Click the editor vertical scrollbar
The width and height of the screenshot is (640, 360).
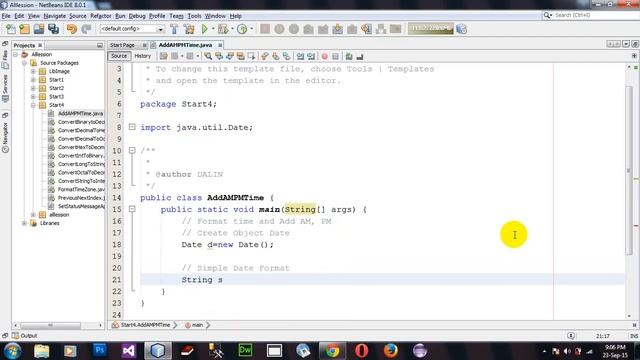[629, 171]
